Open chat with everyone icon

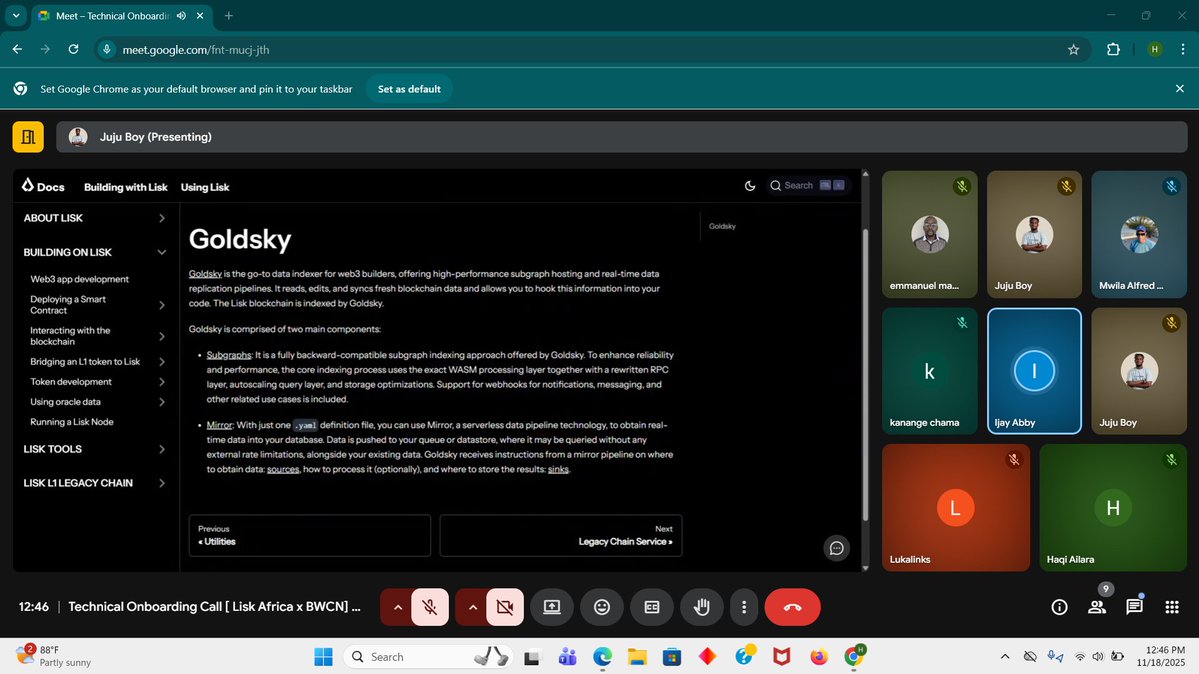pyautogui.click(x=1134, y=607)
